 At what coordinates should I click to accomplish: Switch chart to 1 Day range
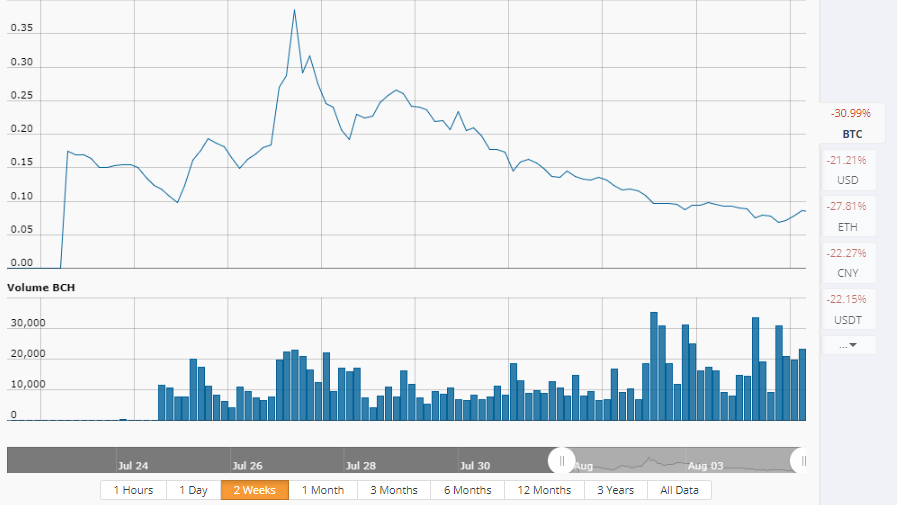pyautogui.click(x=193, y=490)
